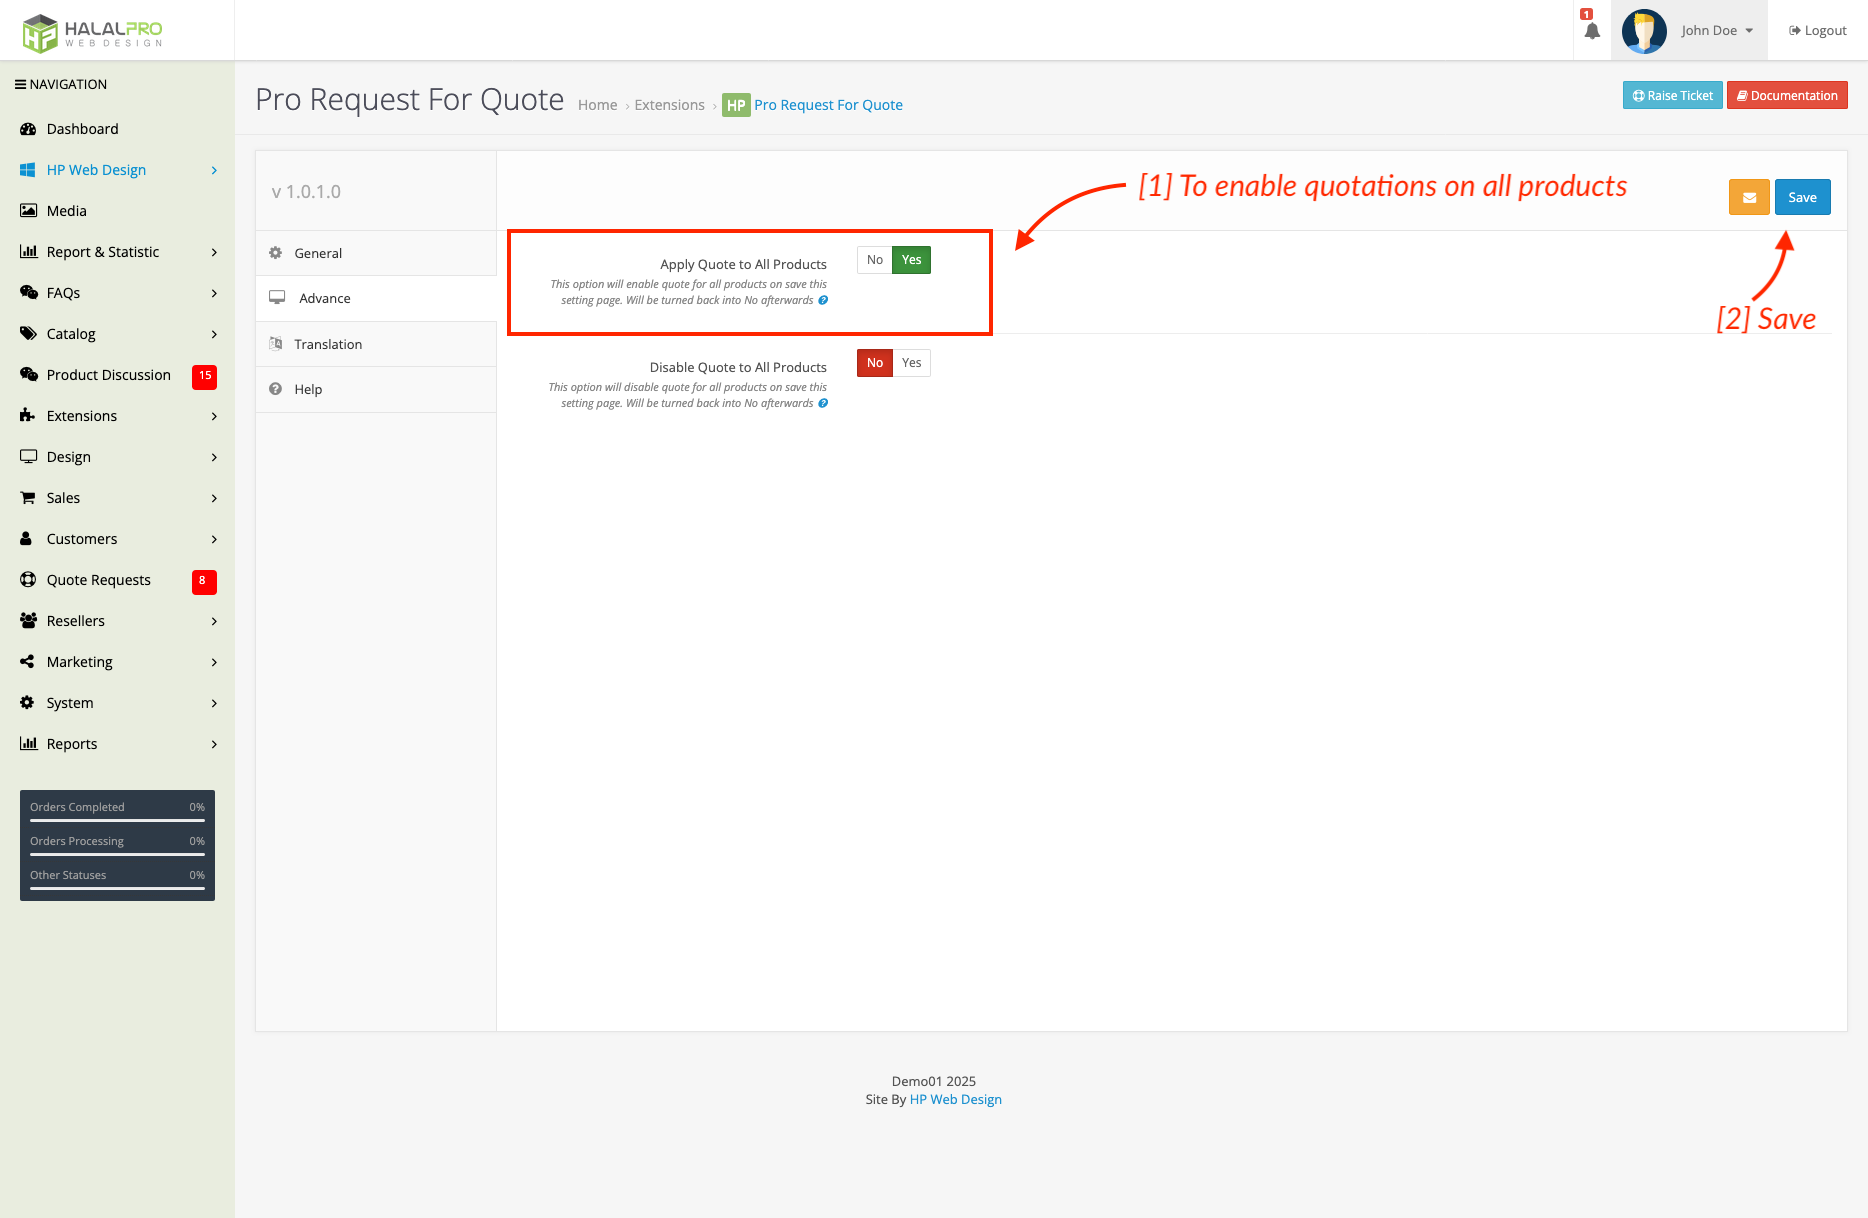Expand the Sales submenu chevron
1868x1218 pixels.
pyautogui.click(x=214, y=498)
